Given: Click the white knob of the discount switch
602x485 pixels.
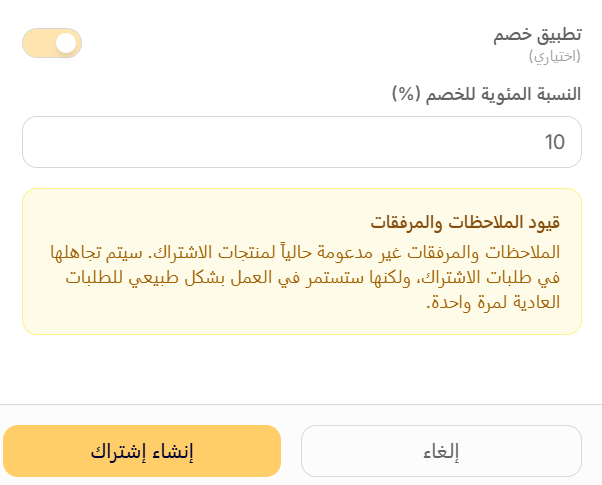Looking at the screenshot, I should pos(66,43).
